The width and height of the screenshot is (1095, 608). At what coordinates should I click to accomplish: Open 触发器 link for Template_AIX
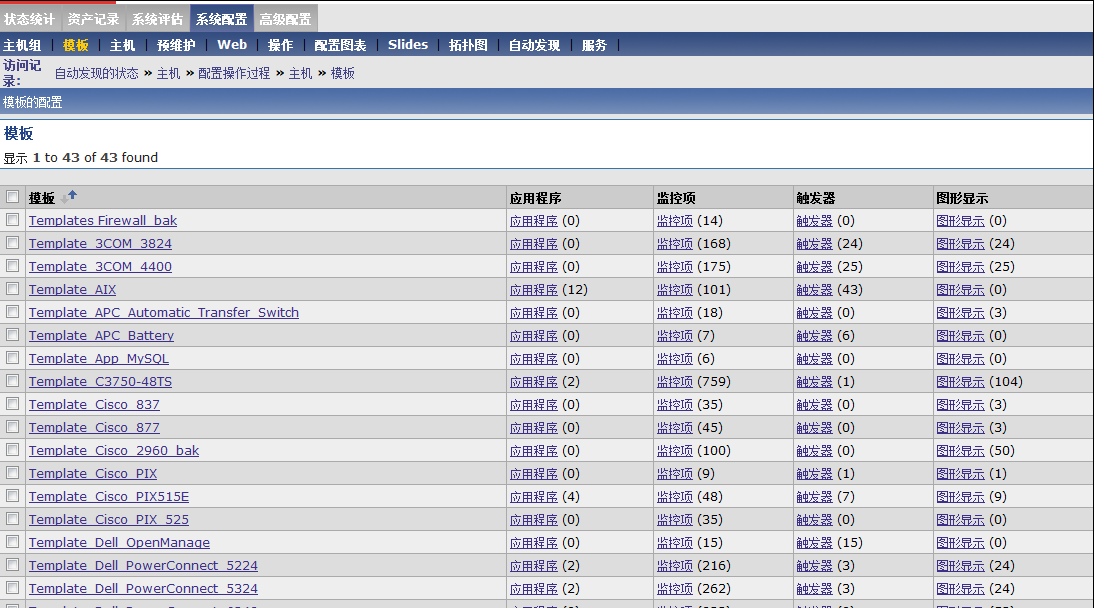pyautogui.click(x=814, y=289)
